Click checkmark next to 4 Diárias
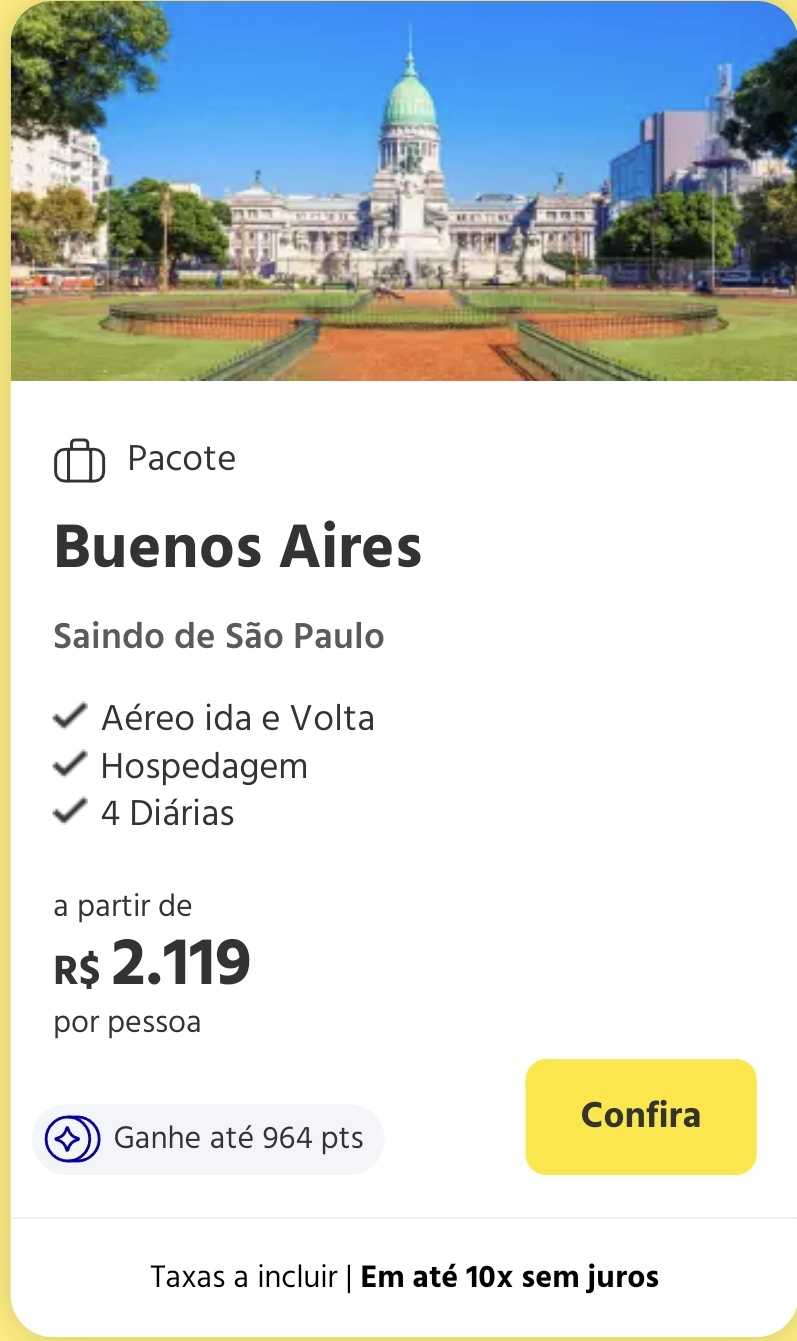 coord(69,812)
